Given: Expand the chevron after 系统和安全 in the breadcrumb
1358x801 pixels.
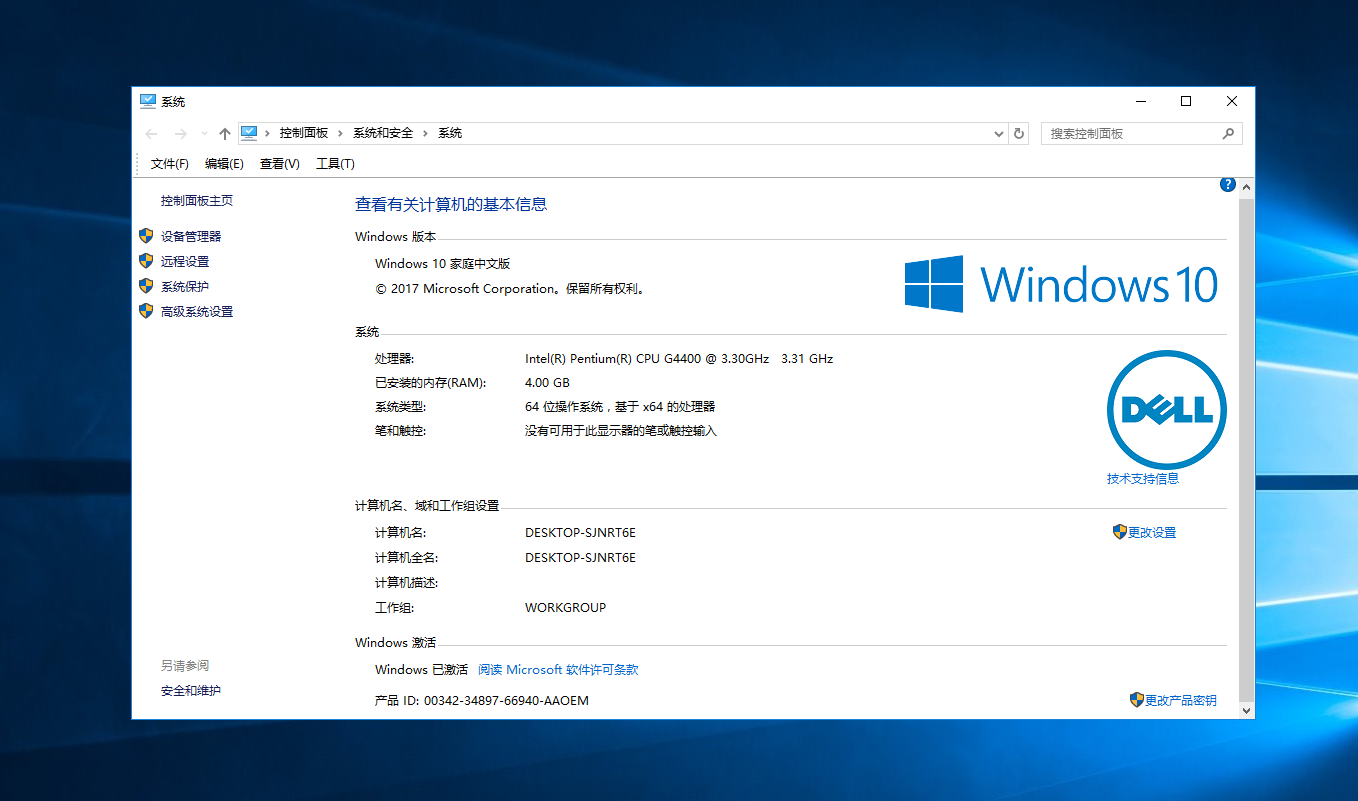Looking at the screenshot, I should (425, 133).
